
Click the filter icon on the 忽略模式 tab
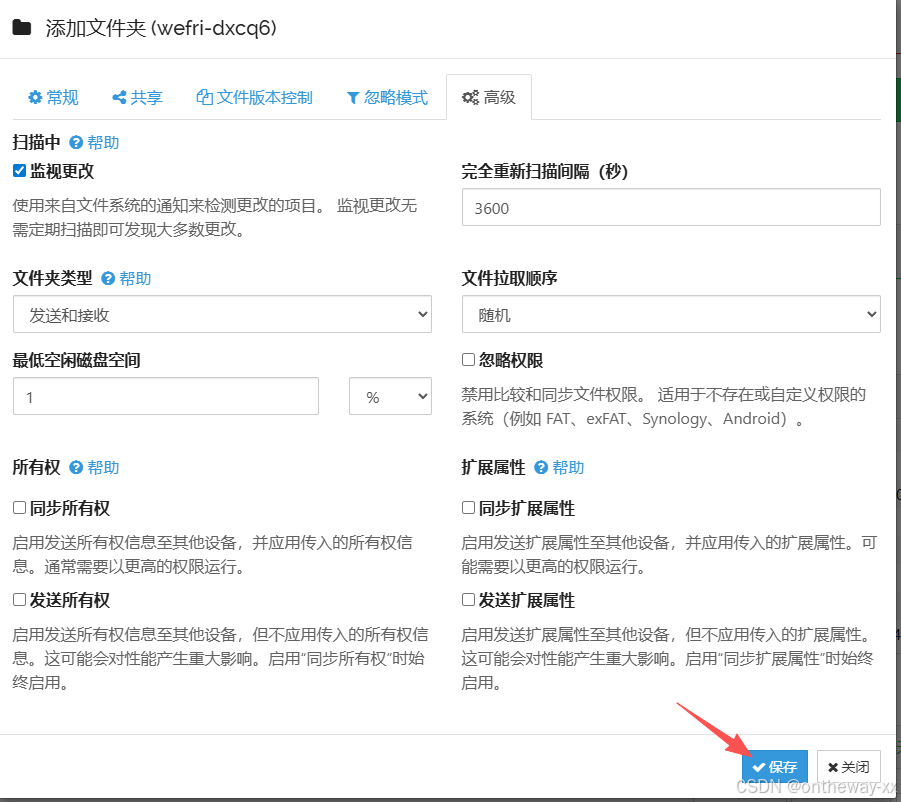tap(352, 97)
